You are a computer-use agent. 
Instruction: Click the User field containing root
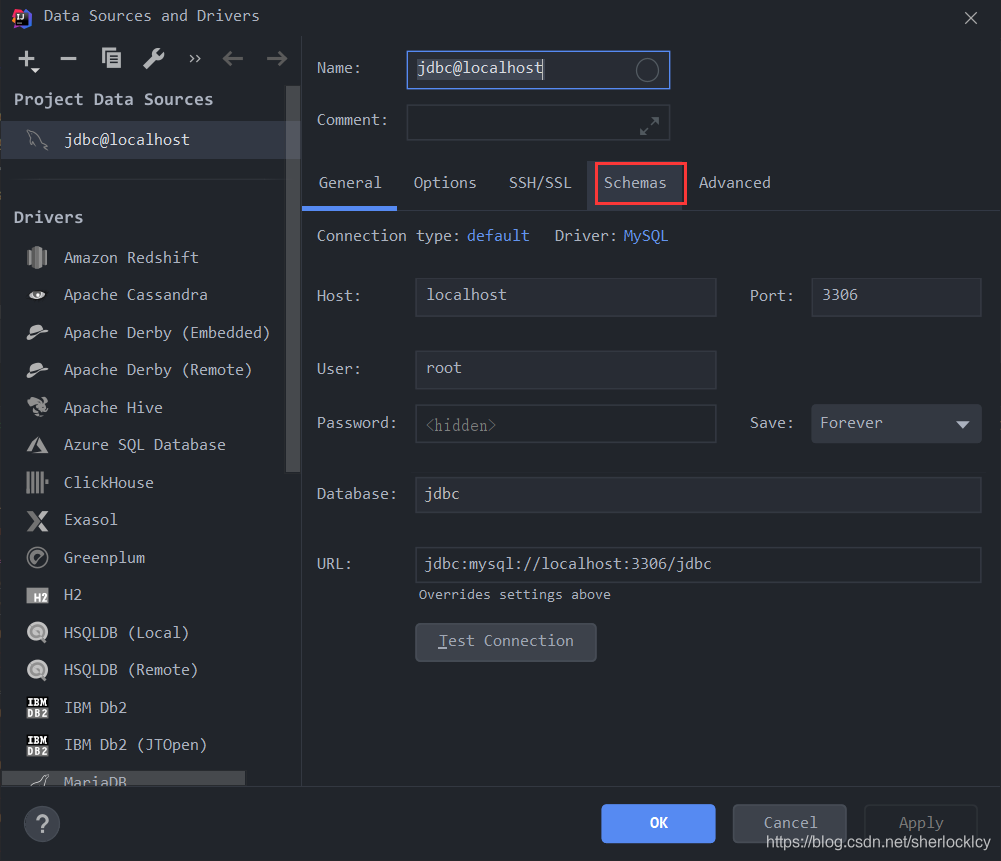pos(566,370)
